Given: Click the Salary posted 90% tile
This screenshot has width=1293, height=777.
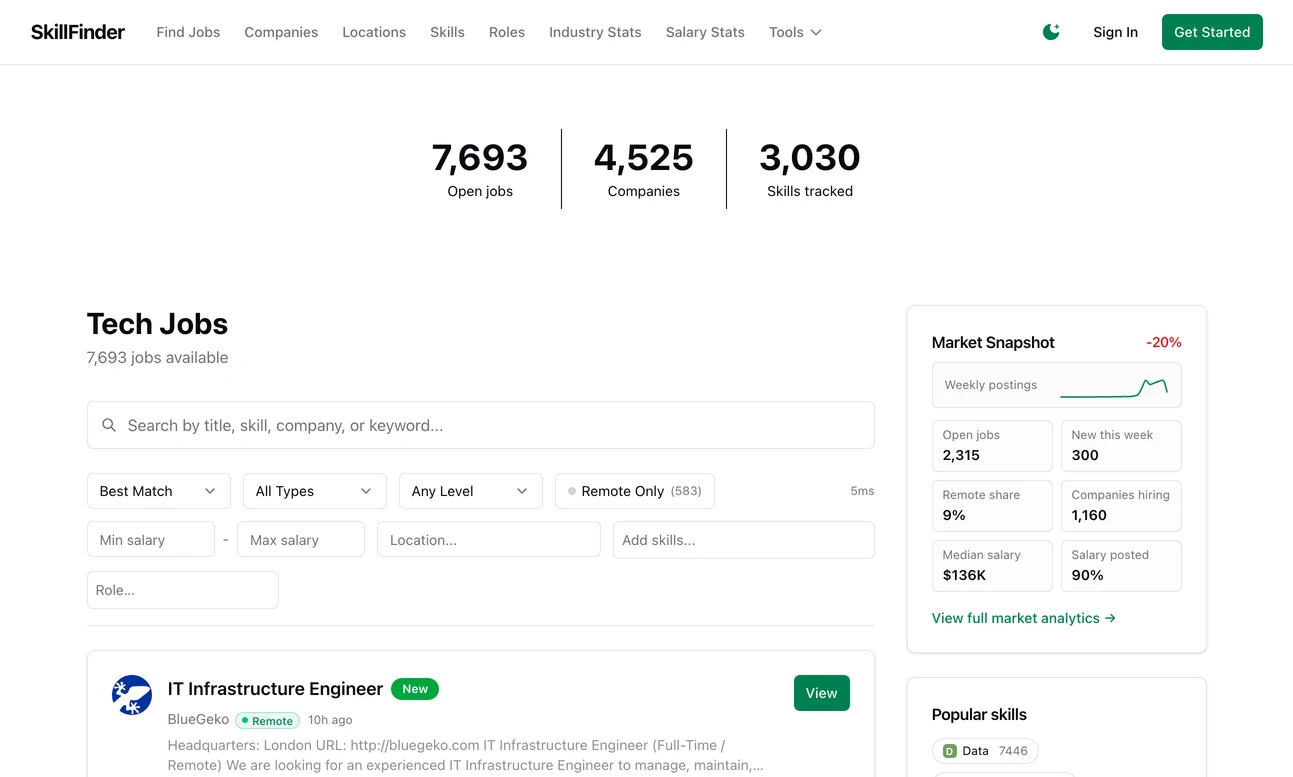Looking at the screenshot, I should (x=1121, y=566).
